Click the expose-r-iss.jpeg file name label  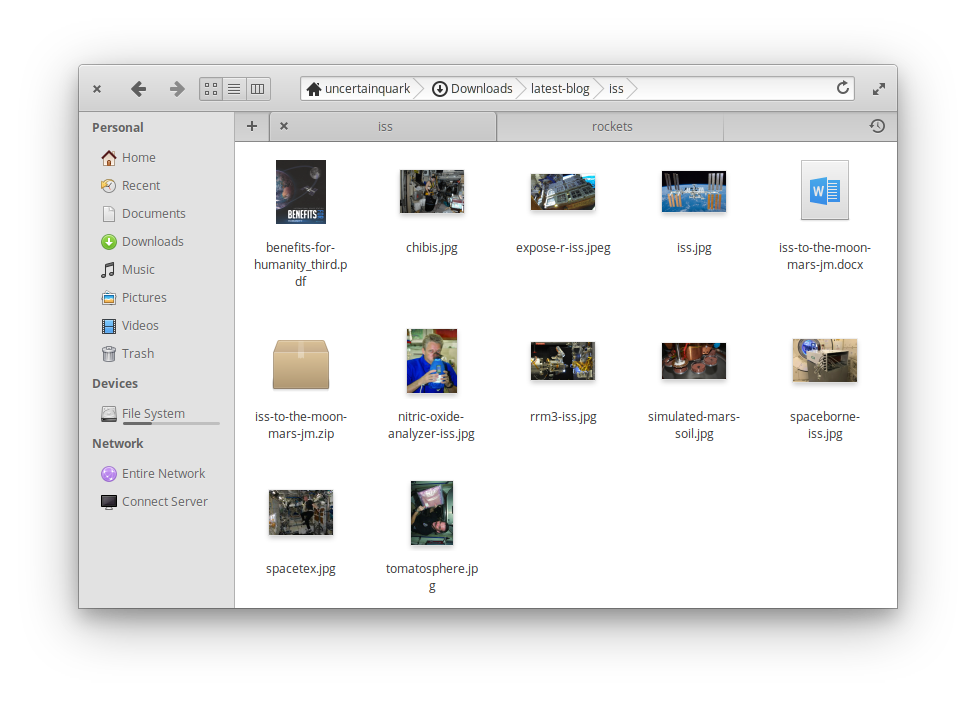click(563, 248)
